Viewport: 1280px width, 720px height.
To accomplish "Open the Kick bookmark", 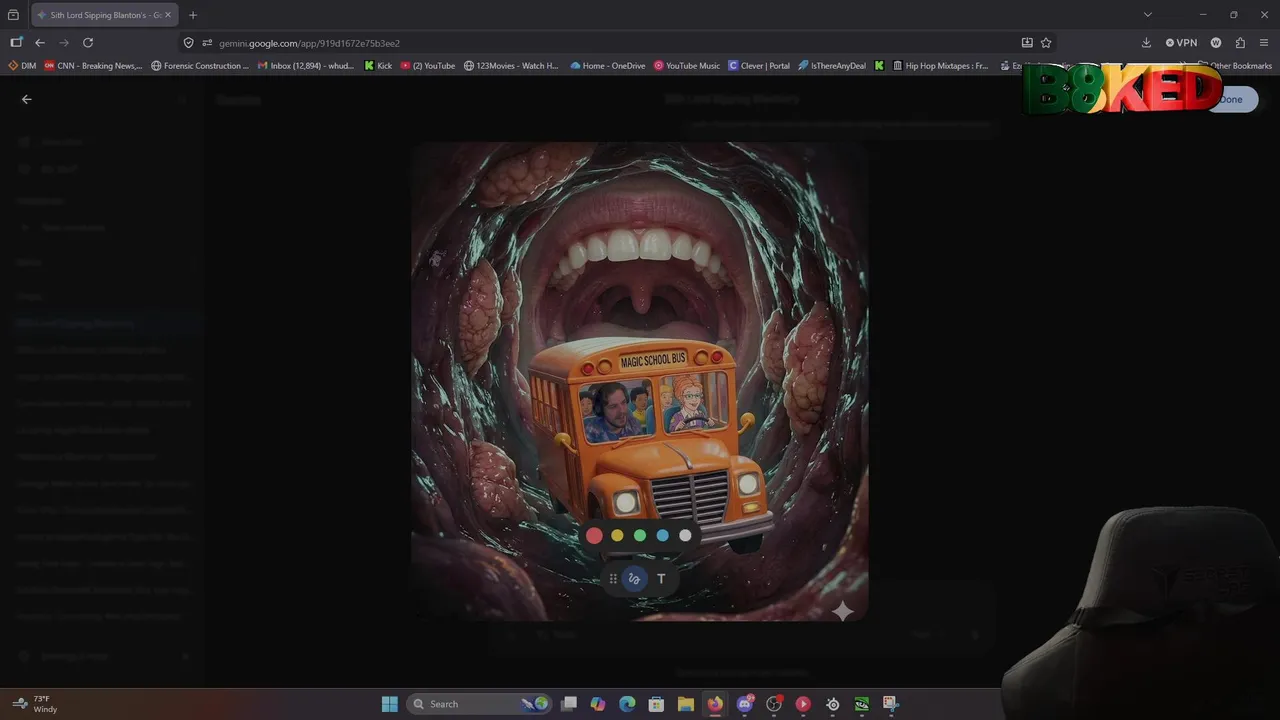I will pyautogui.click(x=379, y=66).
